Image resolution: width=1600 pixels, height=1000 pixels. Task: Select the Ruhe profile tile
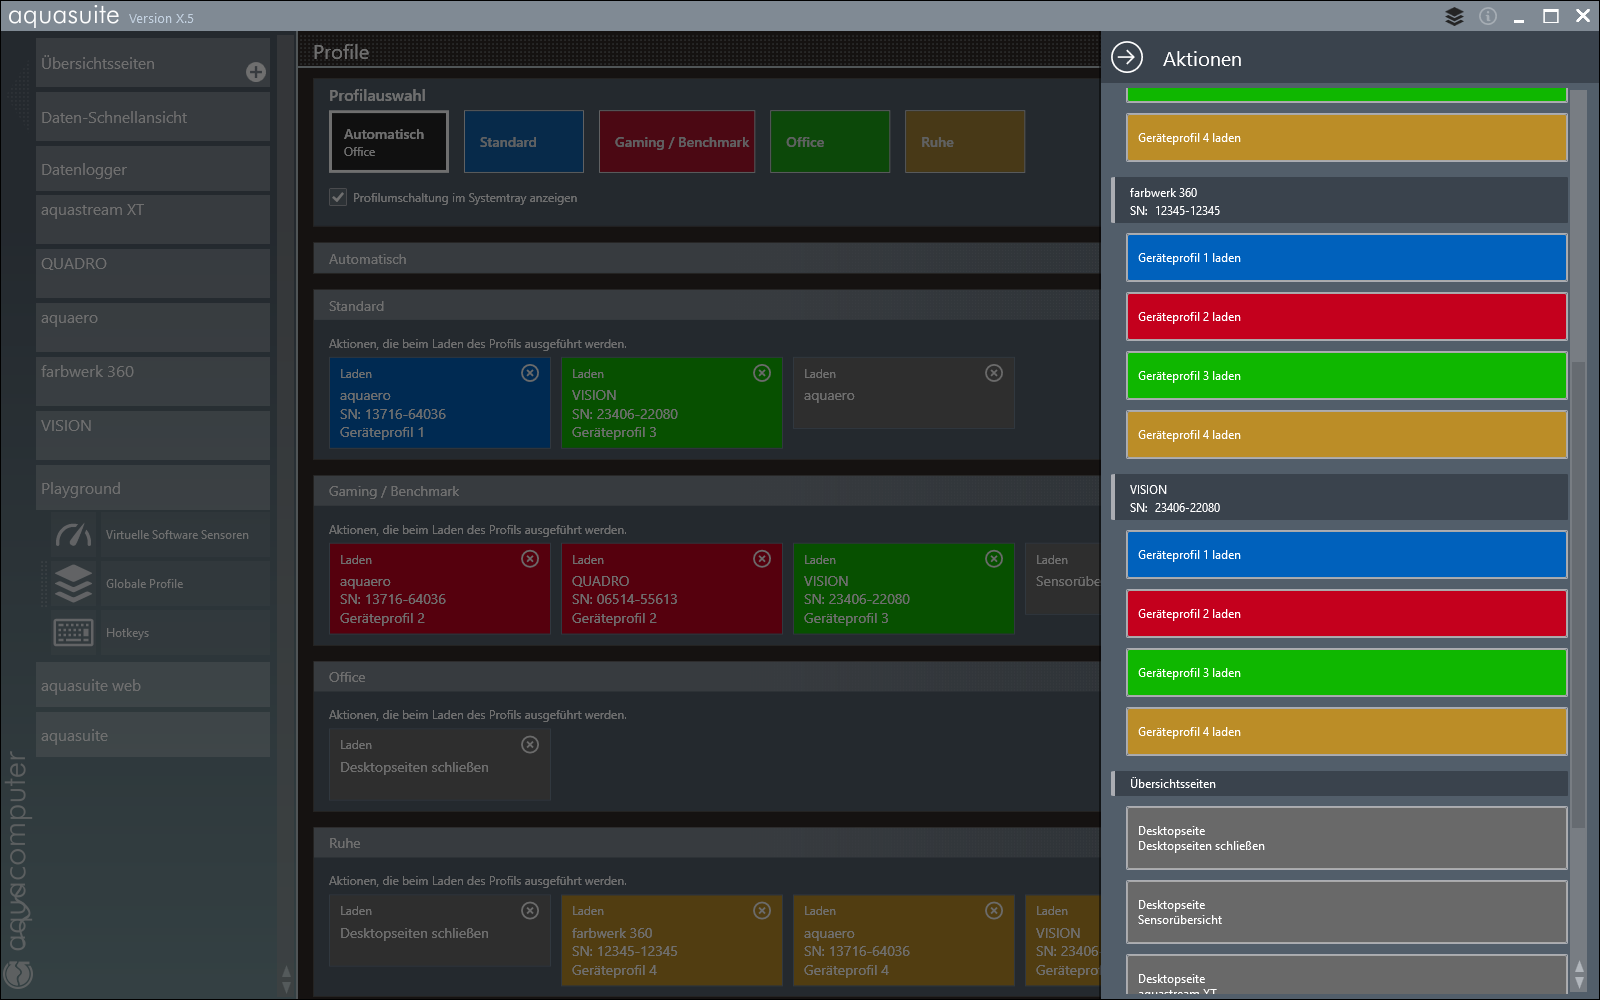pos(965,142)
